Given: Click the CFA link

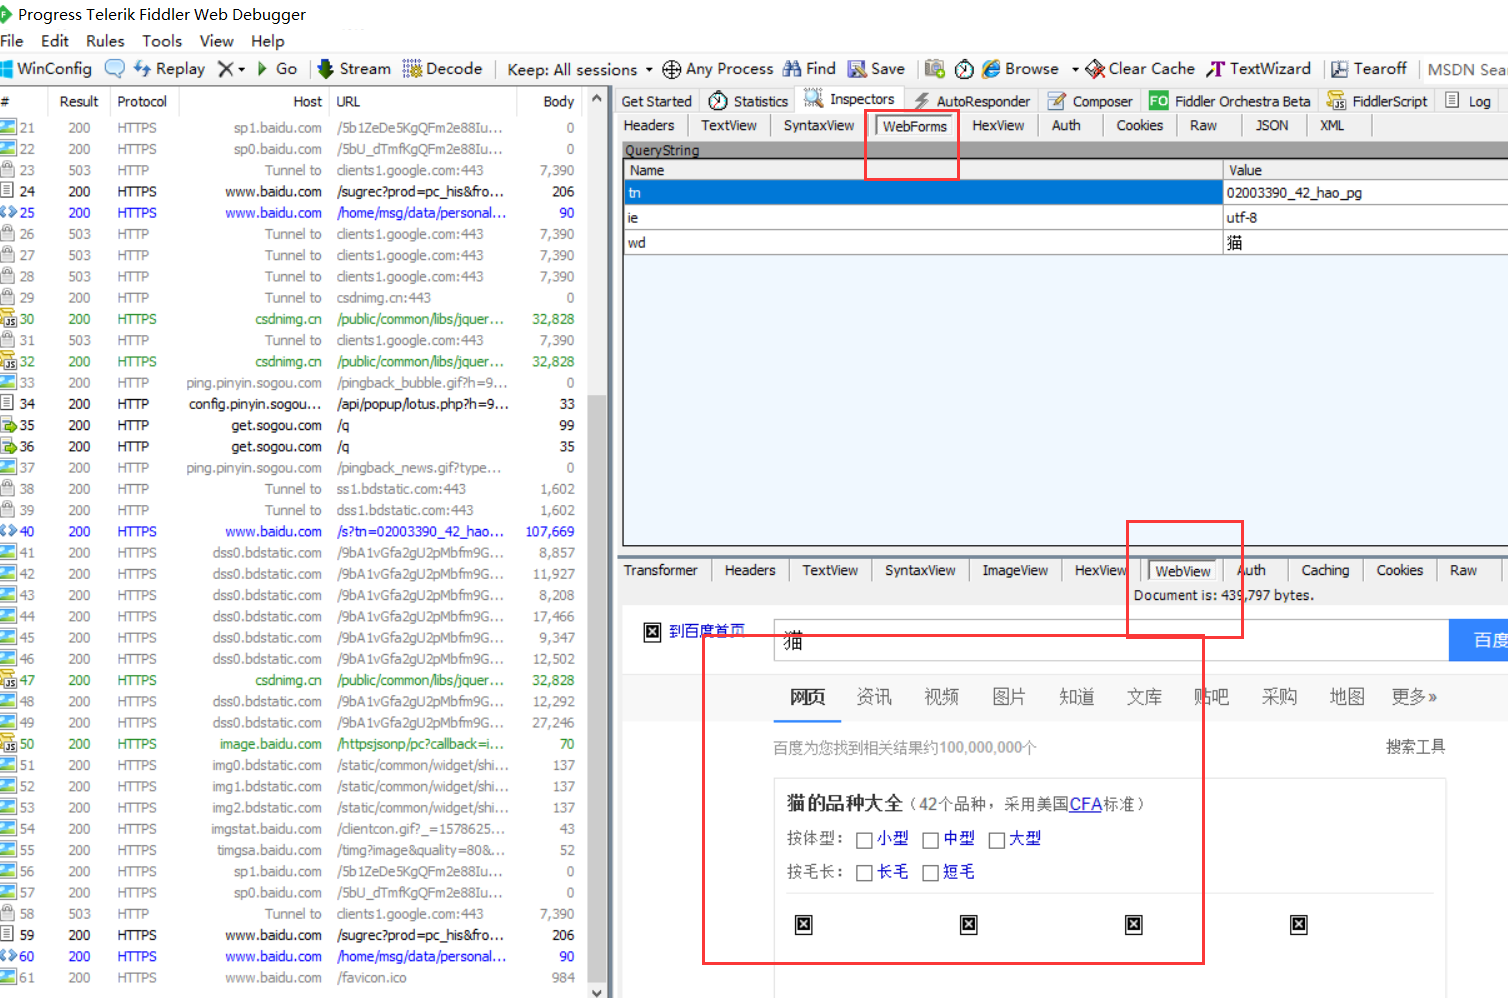Looking at the screenshot, I should click(x=1085, y=804).
